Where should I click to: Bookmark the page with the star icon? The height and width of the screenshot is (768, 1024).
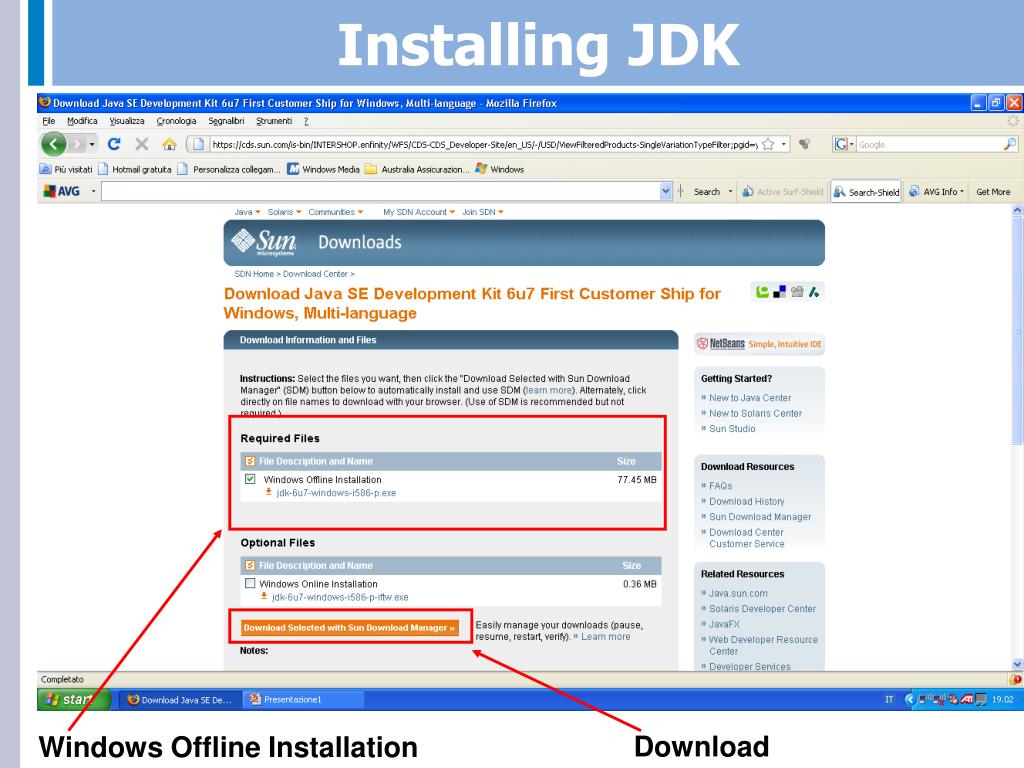tap(768, 144)
